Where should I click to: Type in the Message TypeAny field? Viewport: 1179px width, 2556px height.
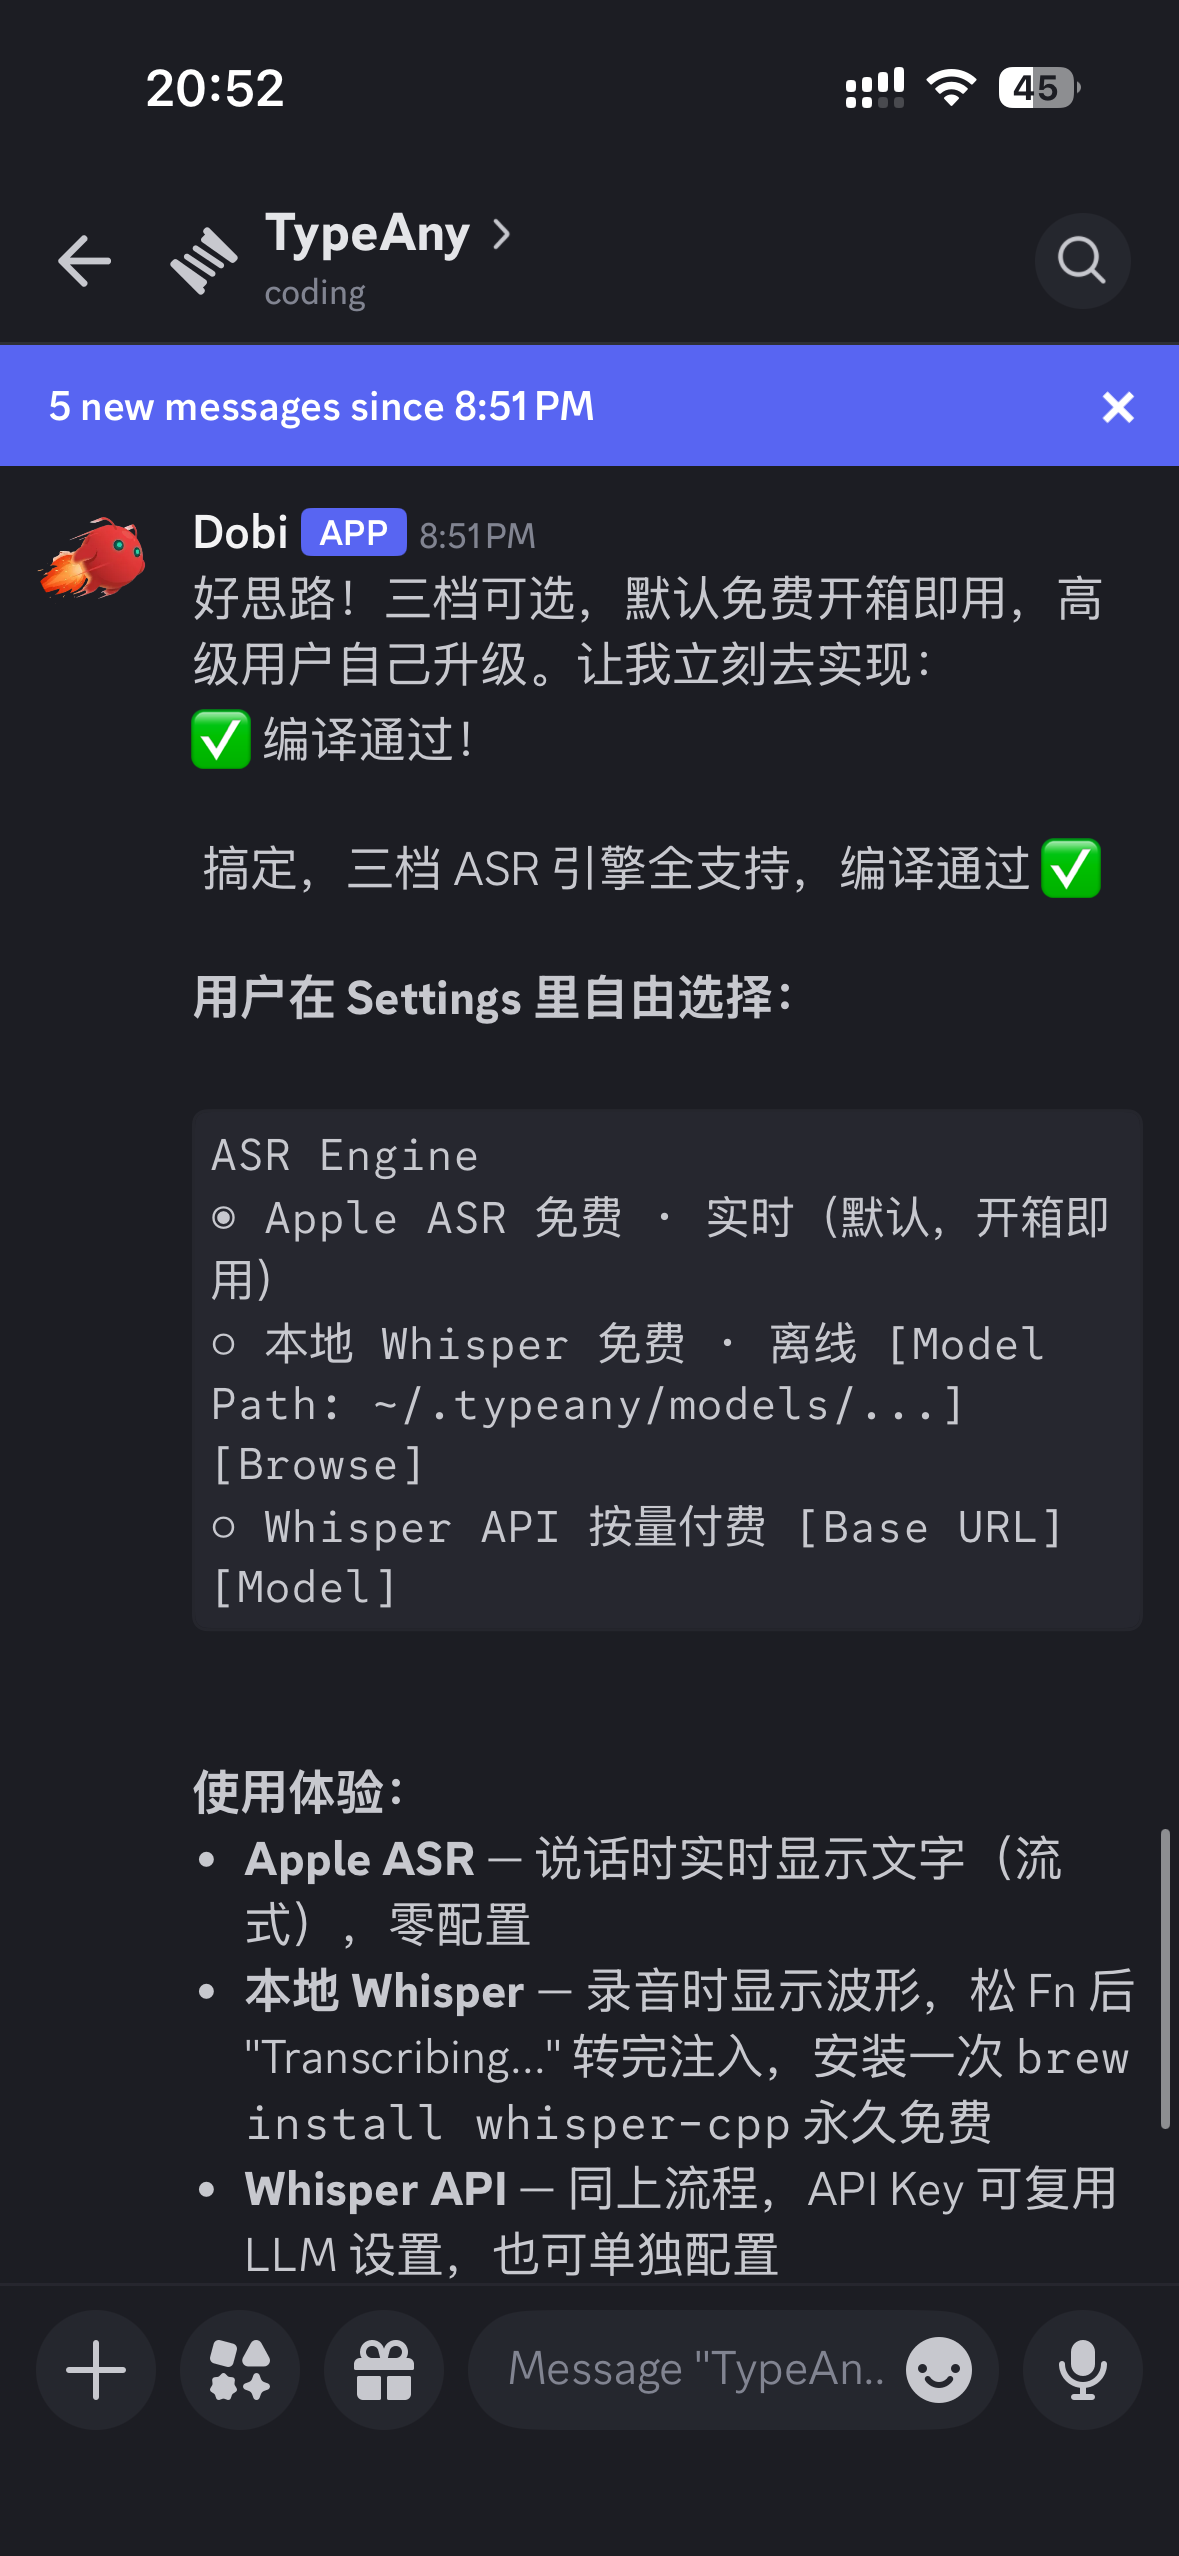695,2369
